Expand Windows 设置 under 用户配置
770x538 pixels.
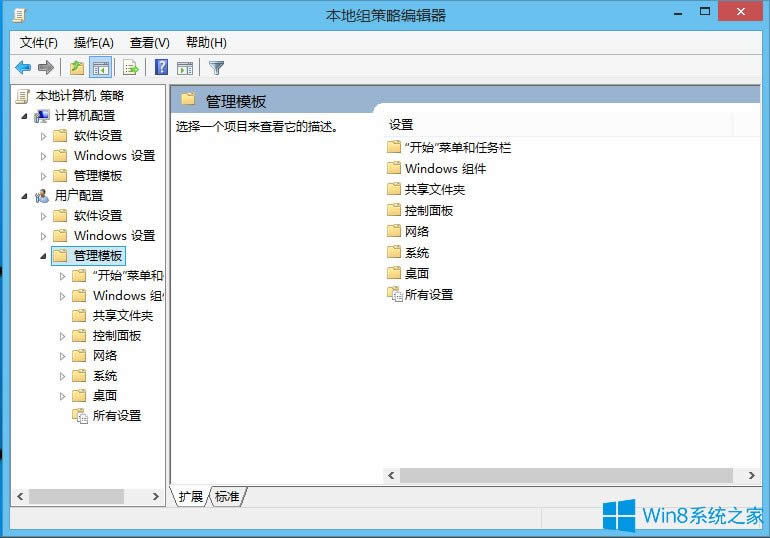43,236
